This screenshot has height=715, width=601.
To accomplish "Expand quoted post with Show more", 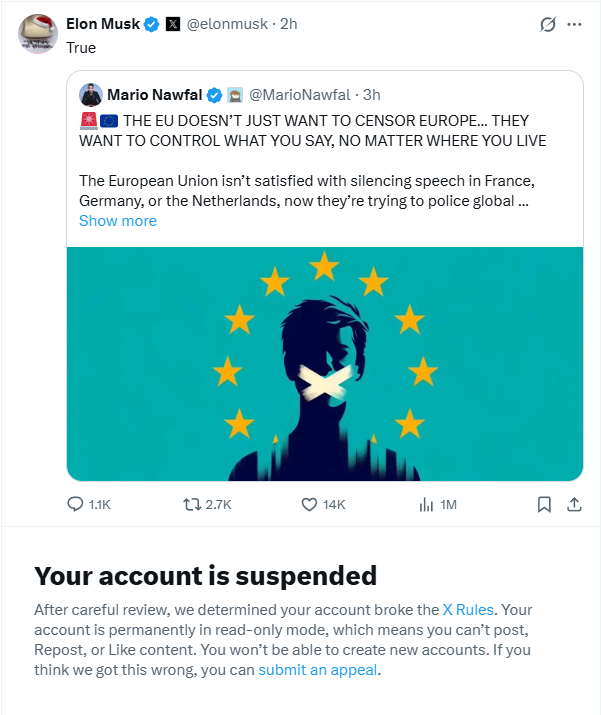I will point(118,221).
